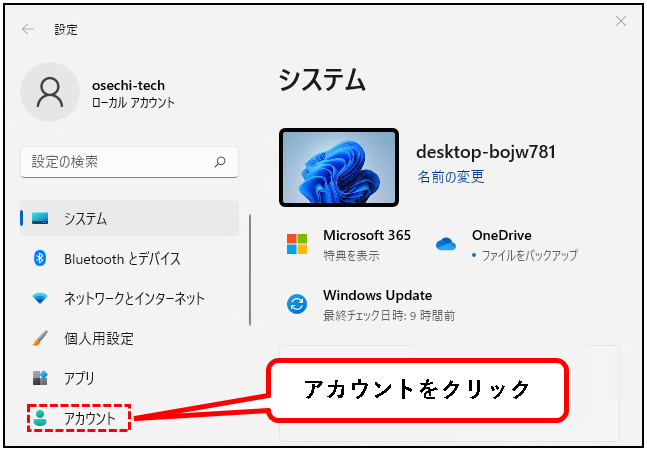Click the paintbrush 個人用設定 icon
This screenshot has width=647, height=450.
pyautogui.click(x=40, y=338)
